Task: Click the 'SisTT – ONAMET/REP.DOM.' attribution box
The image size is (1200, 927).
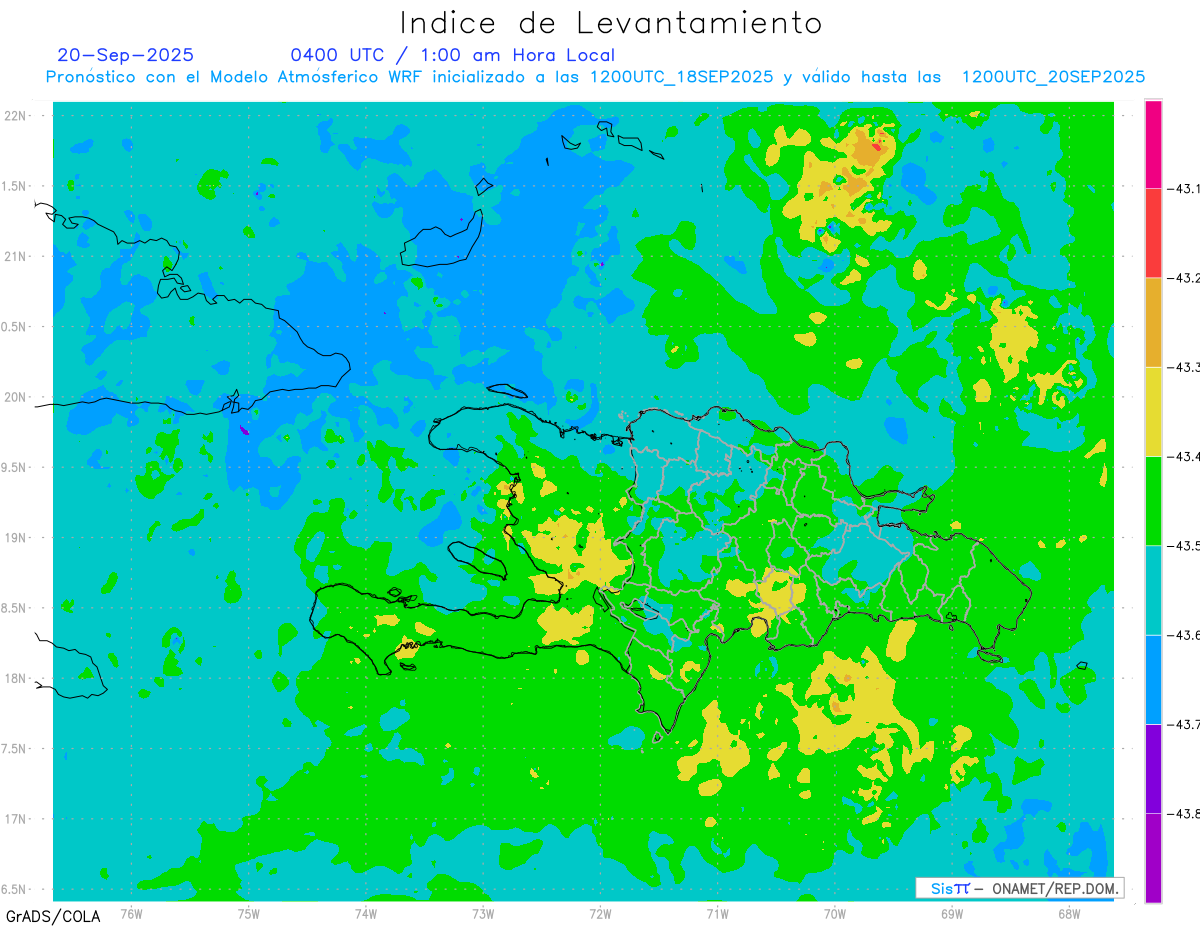Action: click(x=1019, y=888)
